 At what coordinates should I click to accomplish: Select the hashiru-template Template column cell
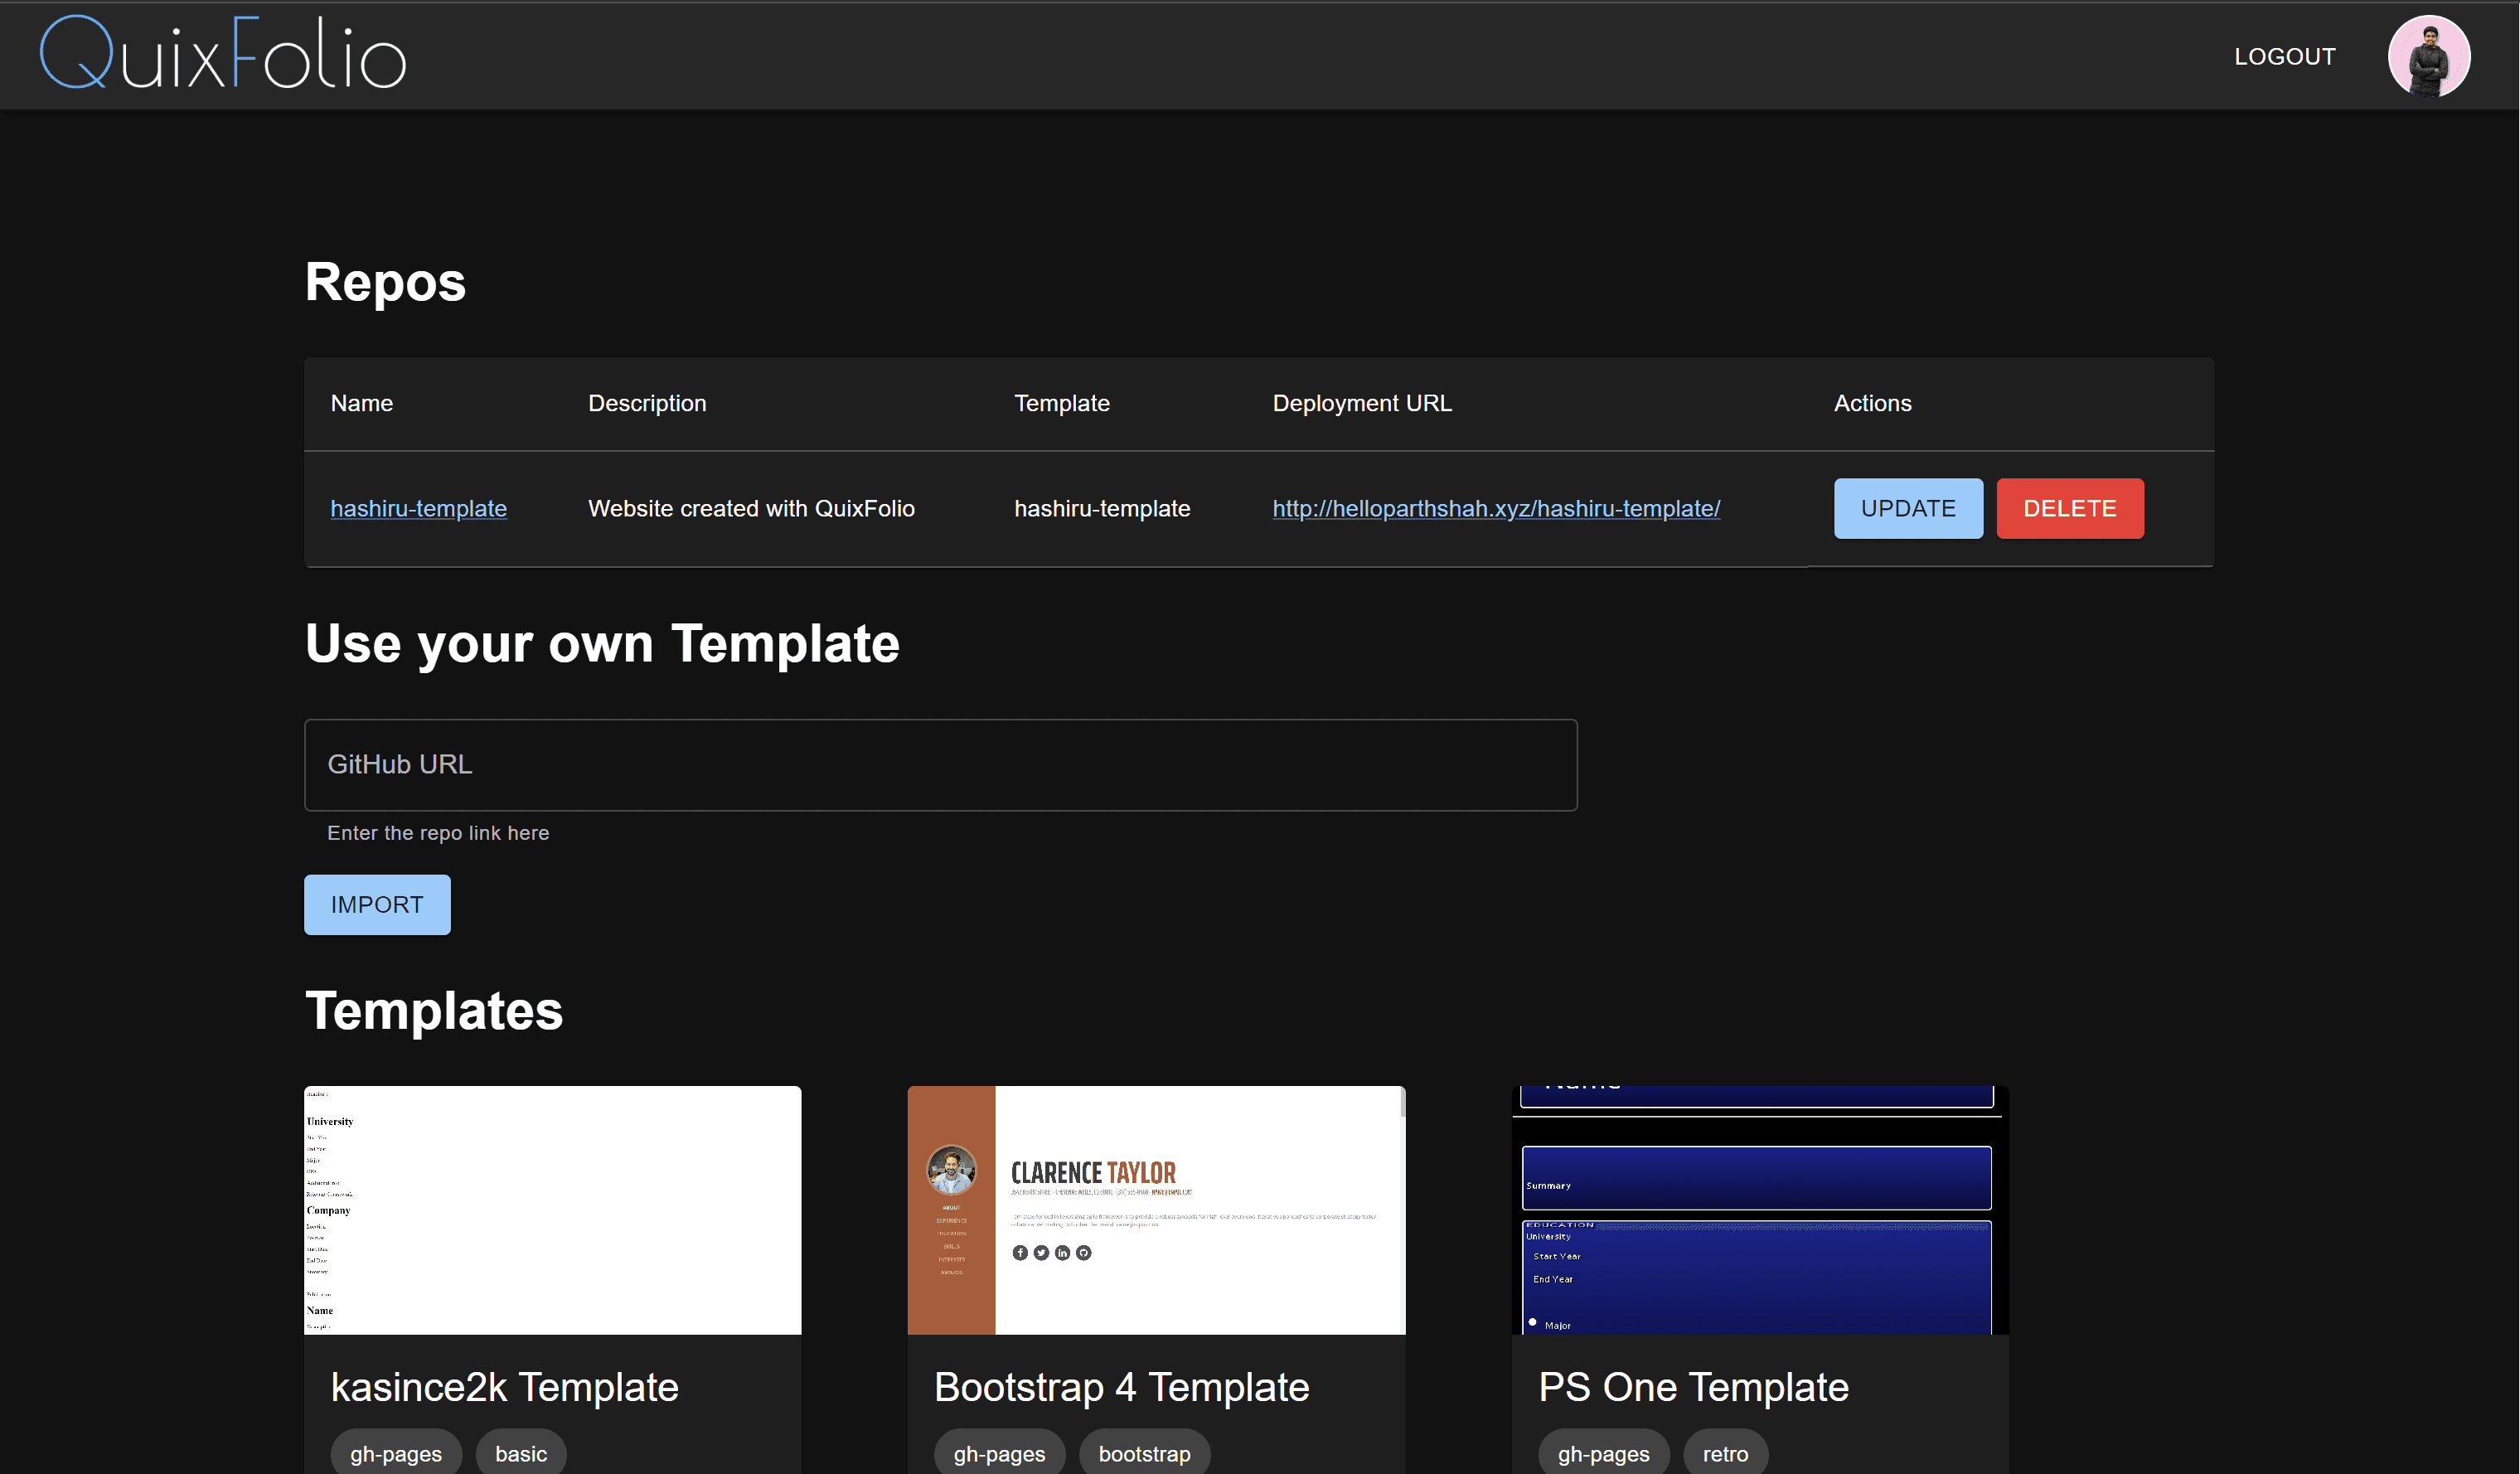1102,508
